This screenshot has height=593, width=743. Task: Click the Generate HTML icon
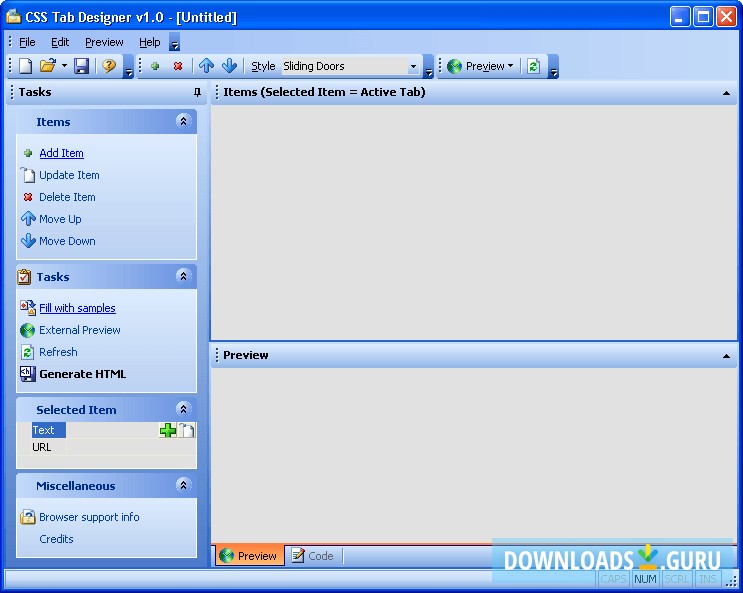(x=27, y=374)
